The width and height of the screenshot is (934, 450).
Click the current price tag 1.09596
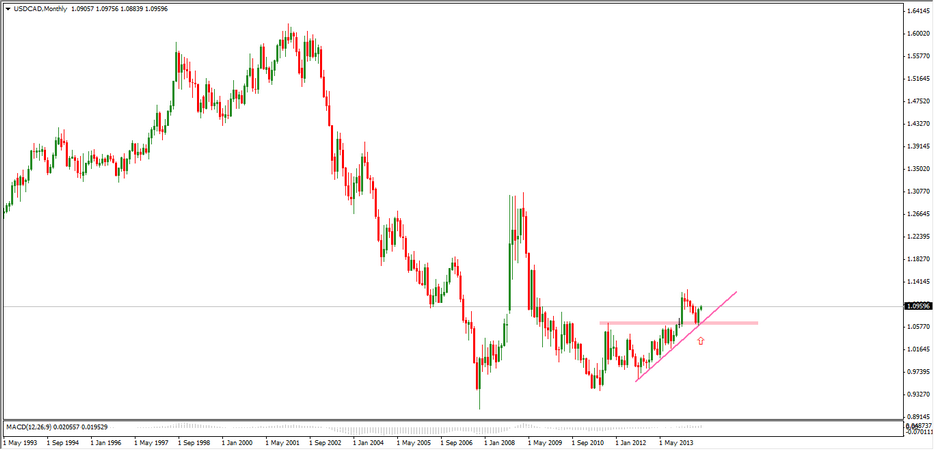point(918,306)
